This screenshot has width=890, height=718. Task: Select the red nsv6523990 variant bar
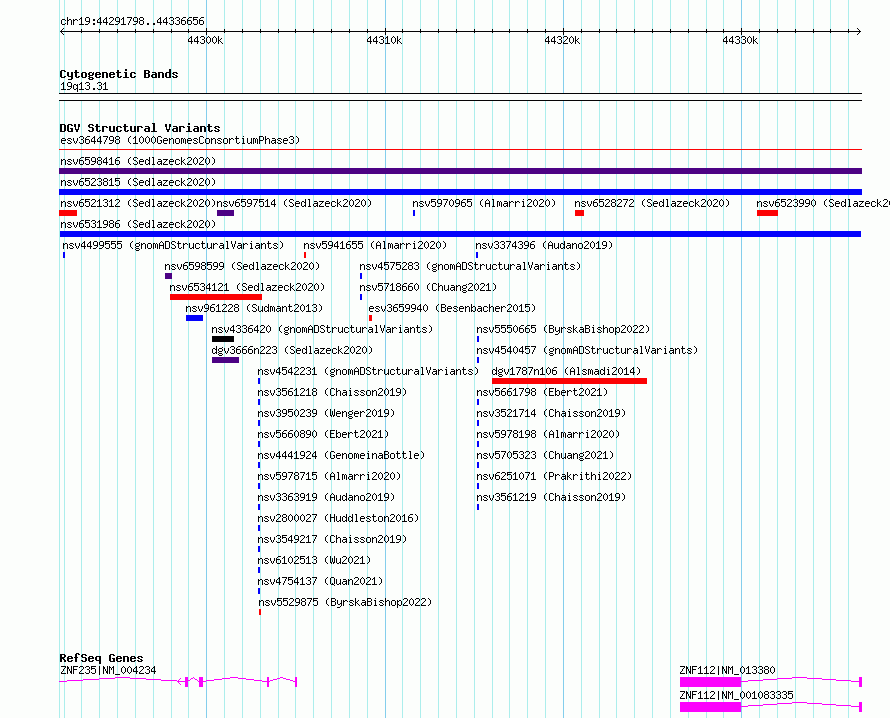point(767,213)
